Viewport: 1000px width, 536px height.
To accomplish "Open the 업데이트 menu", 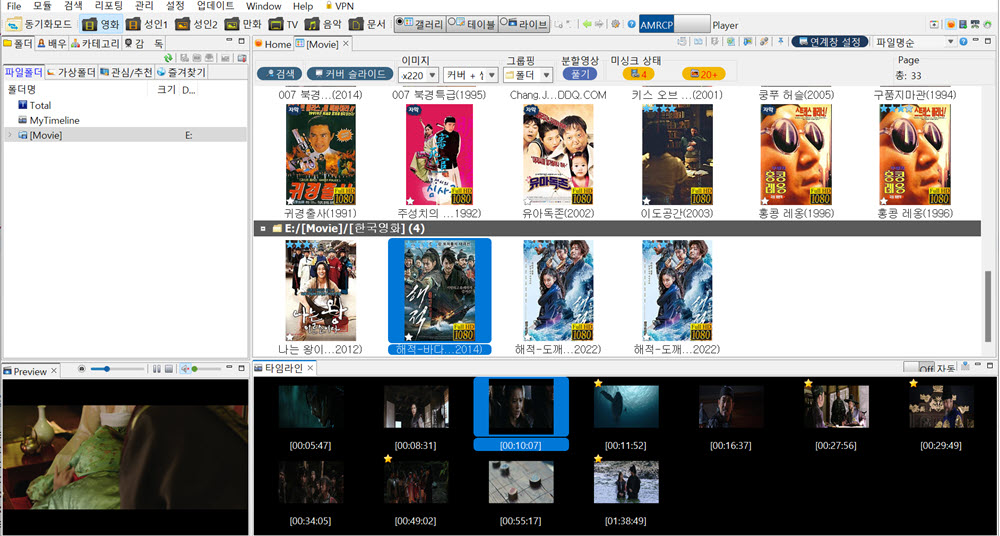I will coord(215,6).
